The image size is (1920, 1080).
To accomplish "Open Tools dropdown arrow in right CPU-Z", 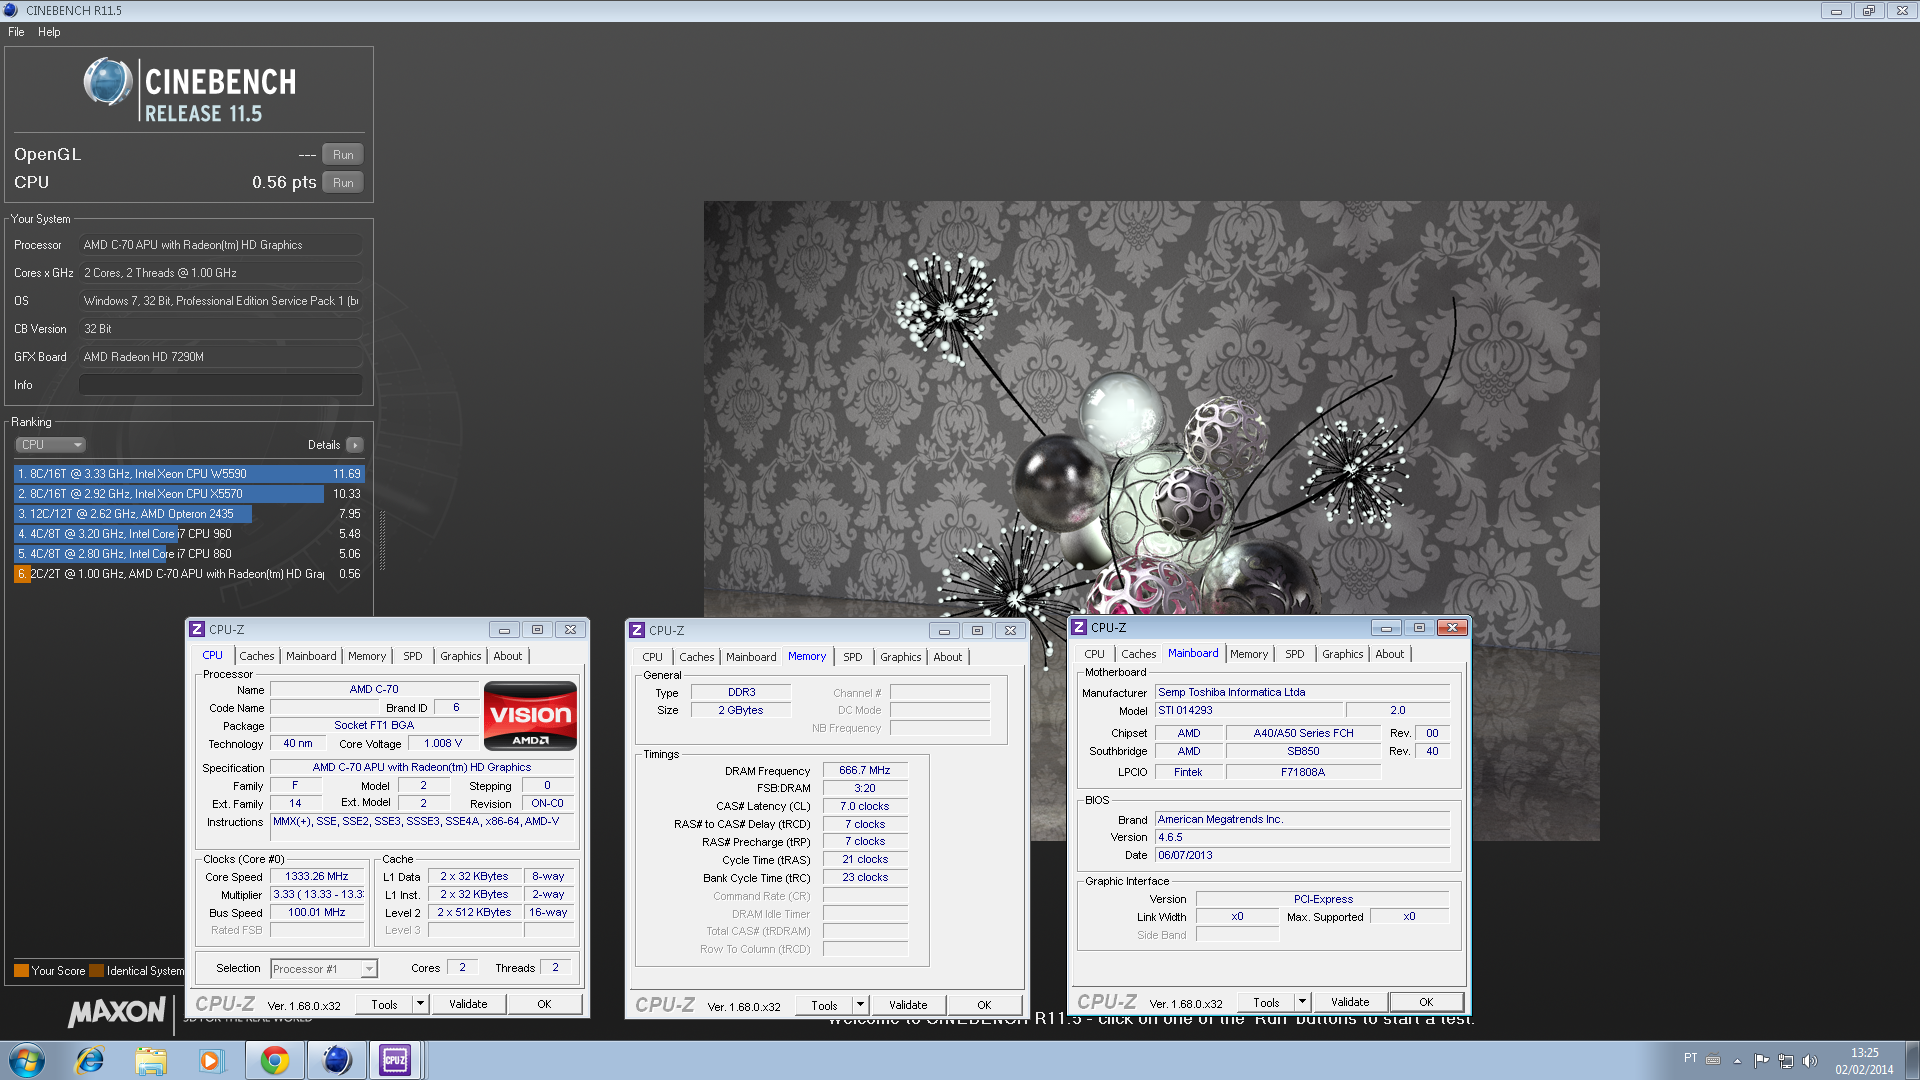I will point(1303,1003).
